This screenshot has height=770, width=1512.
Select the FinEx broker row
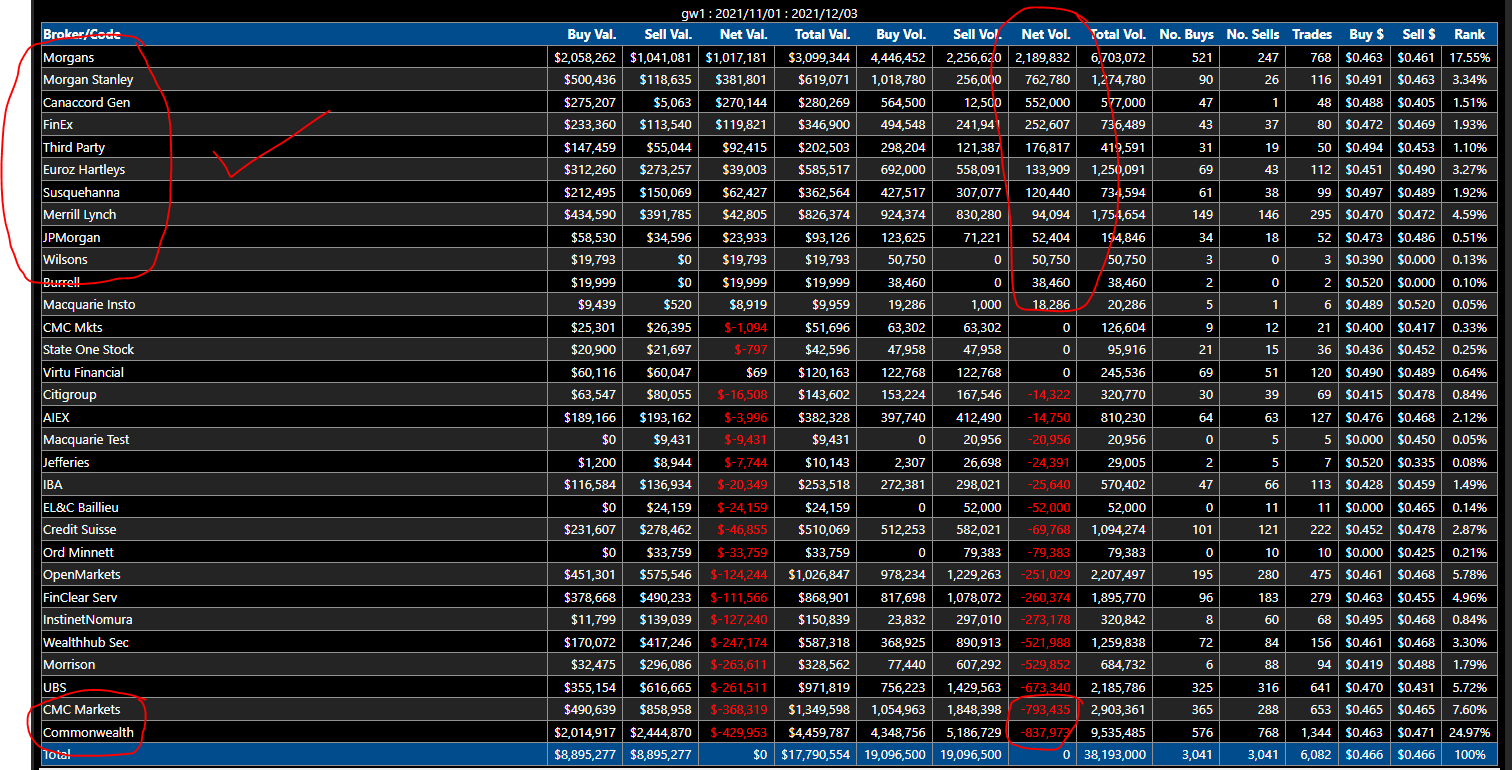tap(770, 125)
